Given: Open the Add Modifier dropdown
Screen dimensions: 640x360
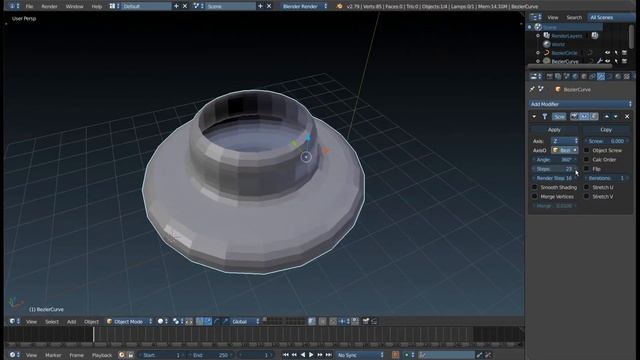Looking at the screenshot, I should pyautogui.click(x=580, y=104).
